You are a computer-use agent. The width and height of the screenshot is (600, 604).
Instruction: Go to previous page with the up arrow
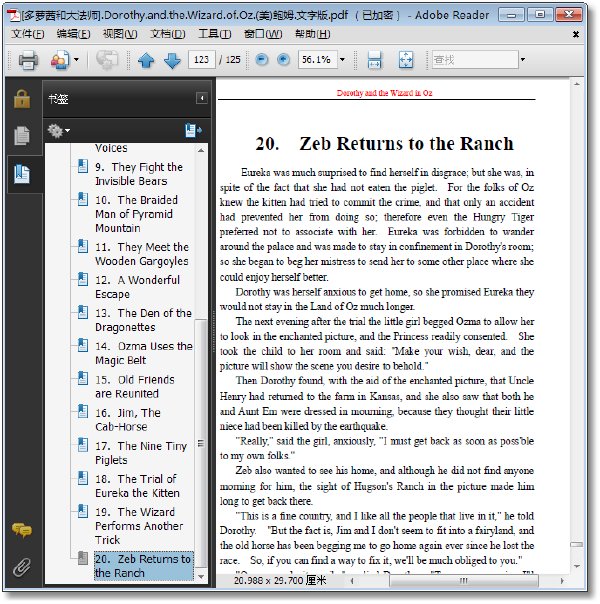pos(146,60)
